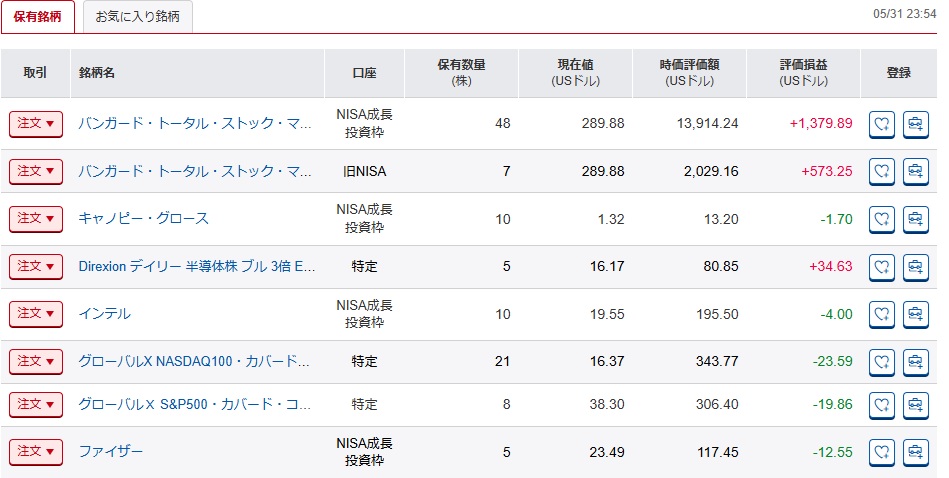Heart icon for Direxion semiconductor row
Image resolution: width=949 pixels, height=478 pixels.
(882, 267)
